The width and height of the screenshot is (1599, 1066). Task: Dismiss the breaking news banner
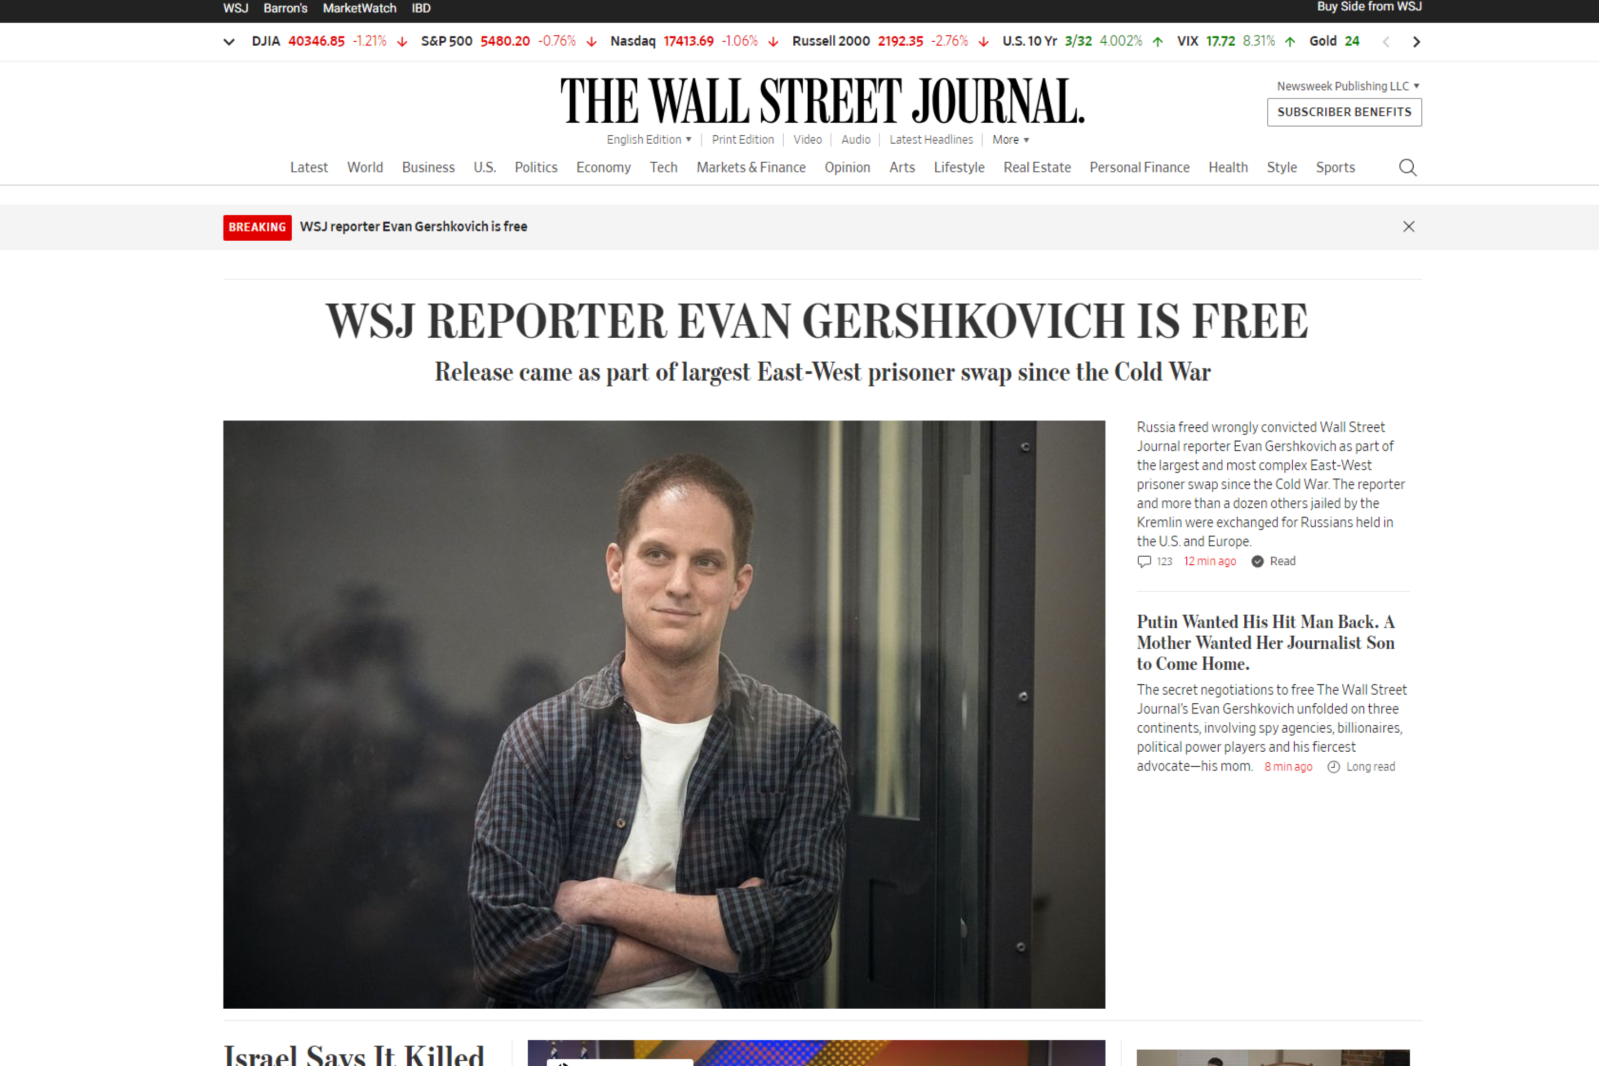click(x=1408, y=227)
